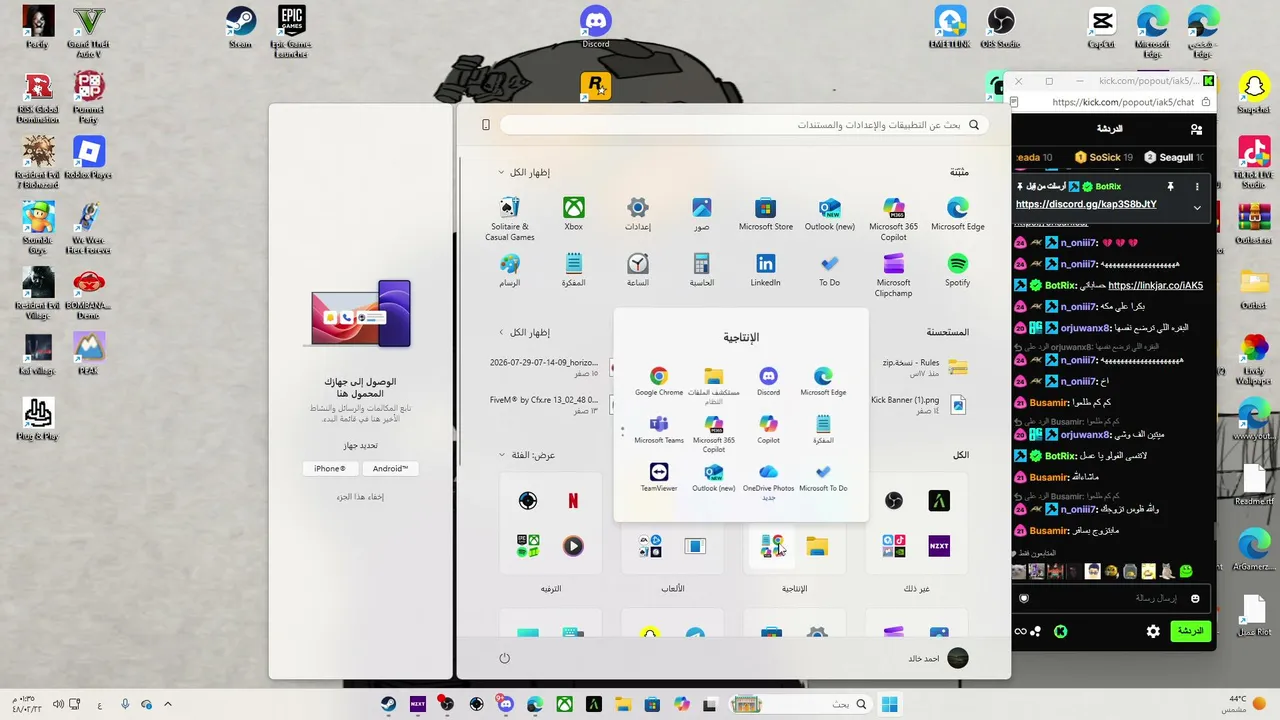Open Microsoft To Do in folder popup
The width and height of the screenshot is (1280, 720).
823,477
